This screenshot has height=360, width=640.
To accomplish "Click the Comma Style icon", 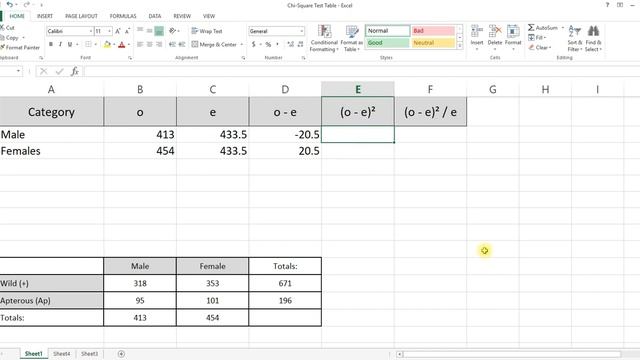I will point(278,44).
